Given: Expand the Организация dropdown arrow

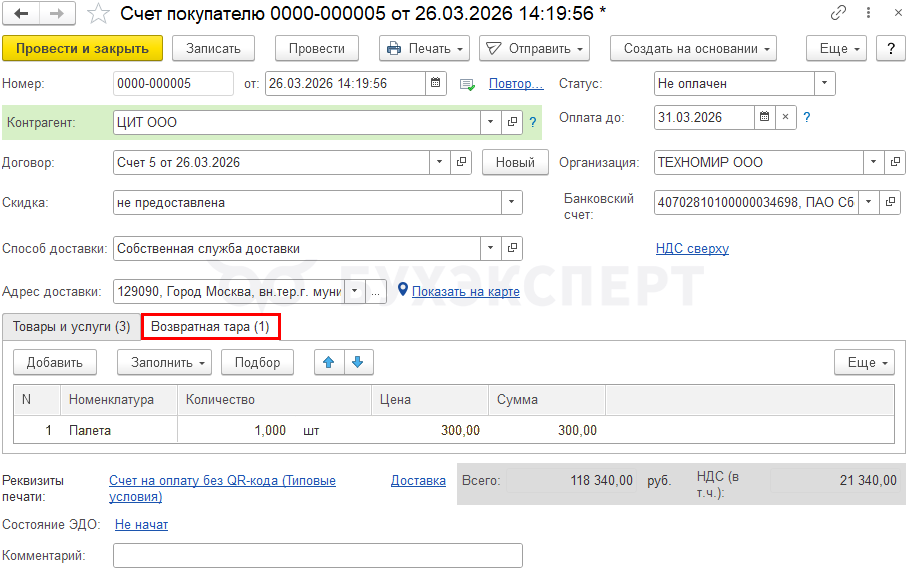Looking at the screenshot, I should coord(873,162).
